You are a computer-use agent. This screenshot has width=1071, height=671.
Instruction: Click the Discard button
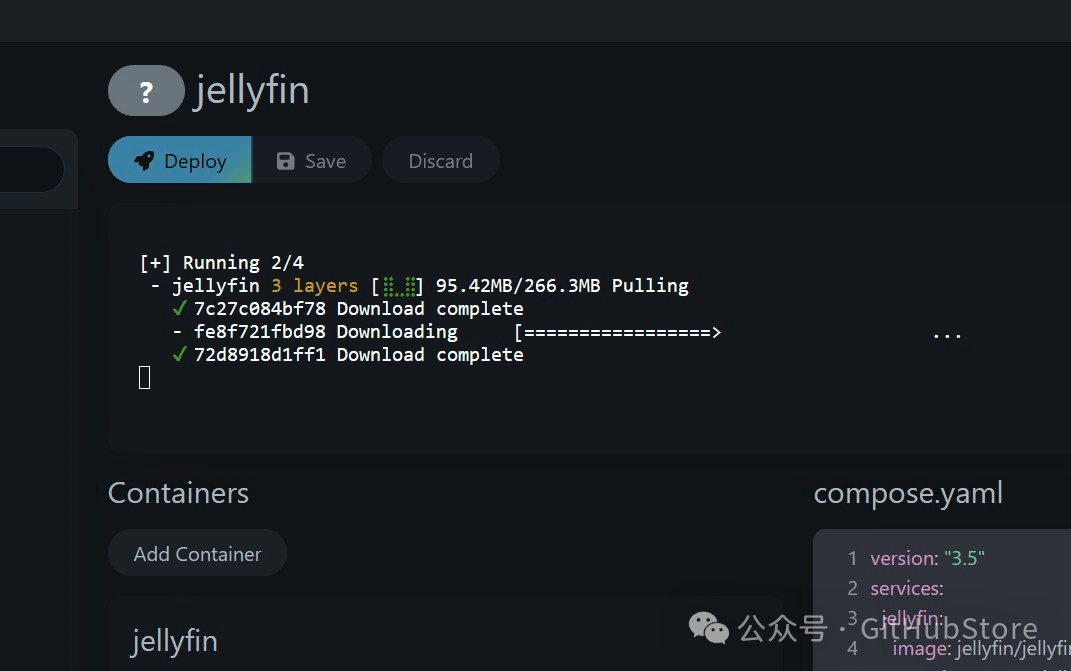(441, 160)
